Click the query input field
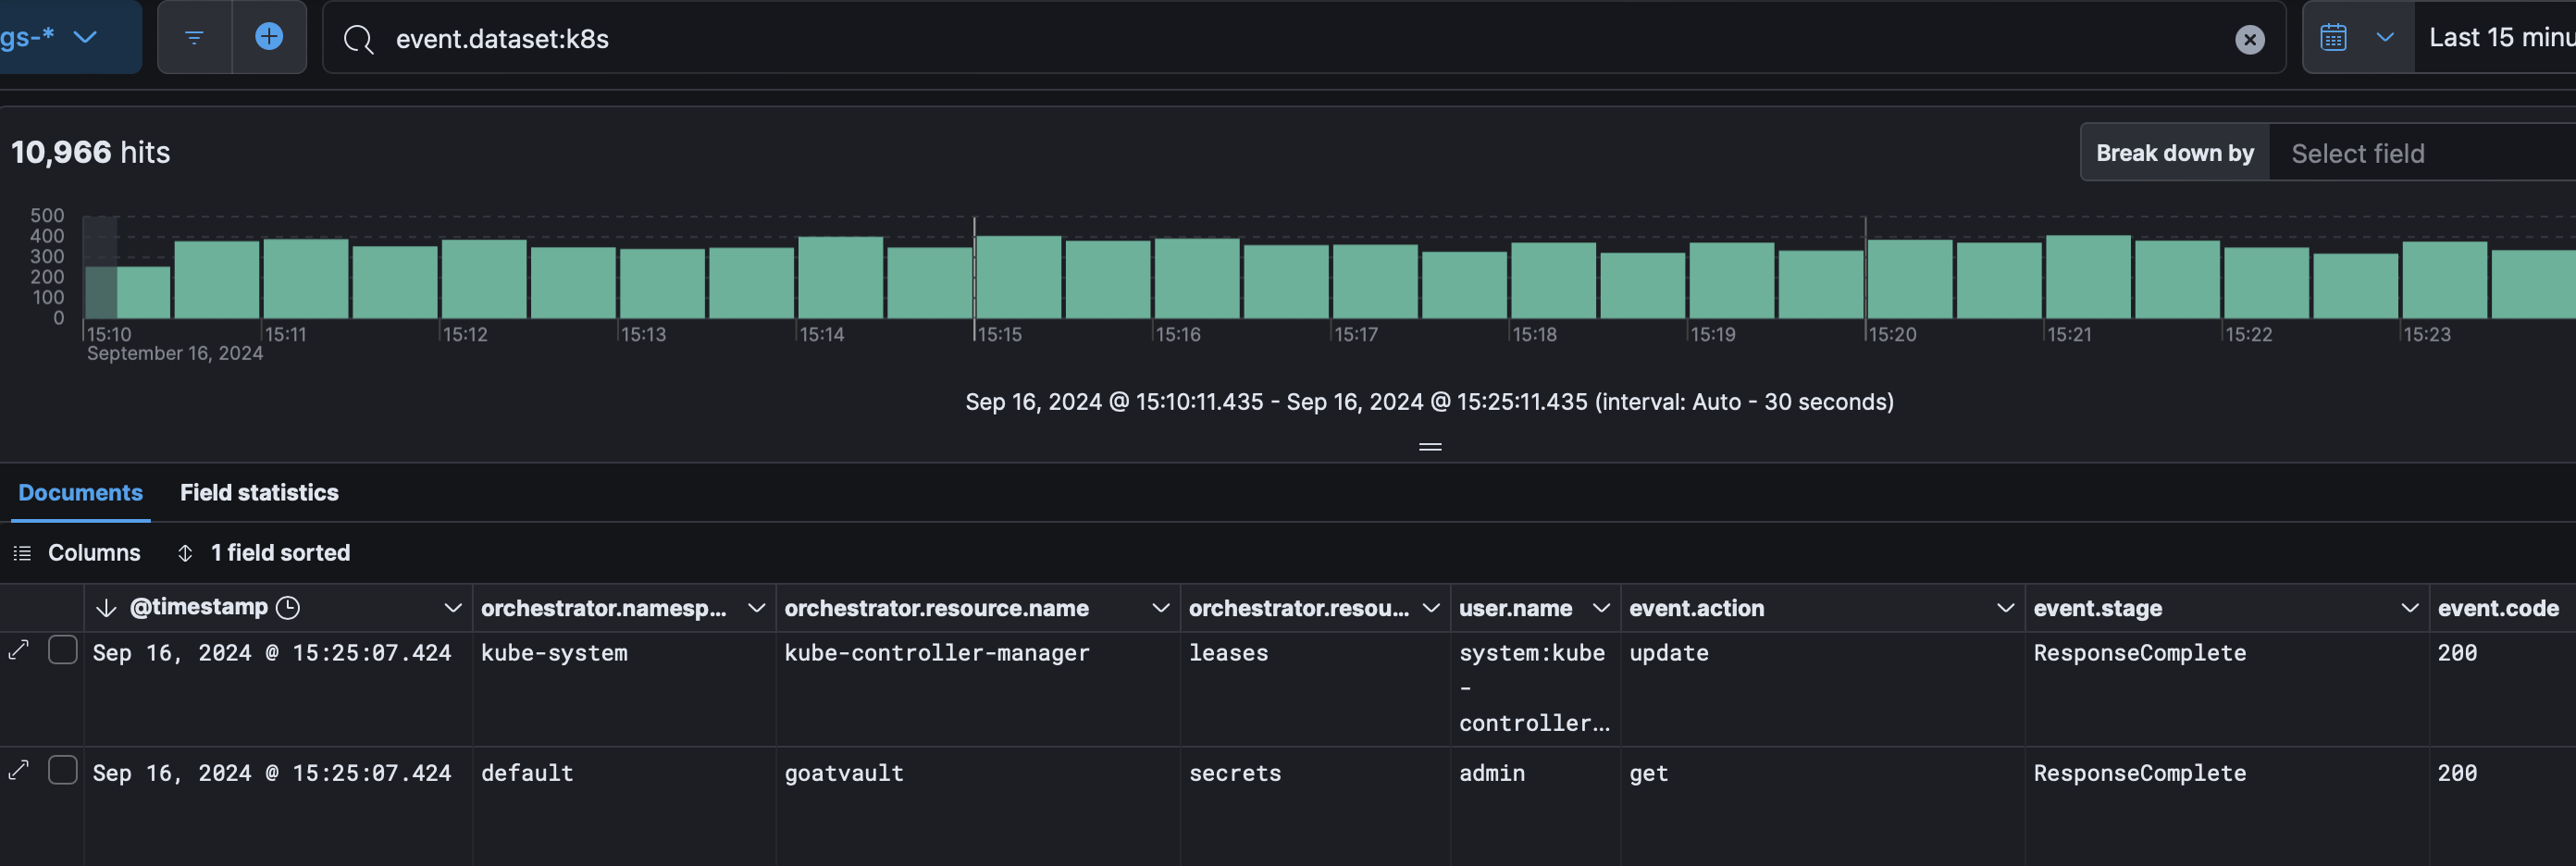The image size is (2576, 866). click(x=1304, y=38)
